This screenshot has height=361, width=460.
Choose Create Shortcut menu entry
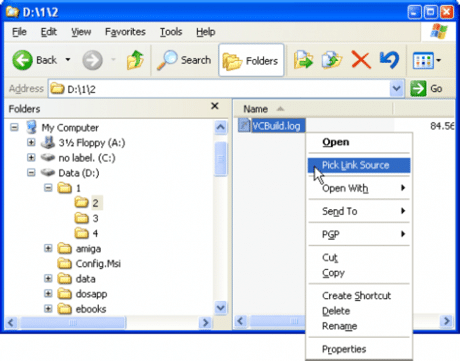359,296
